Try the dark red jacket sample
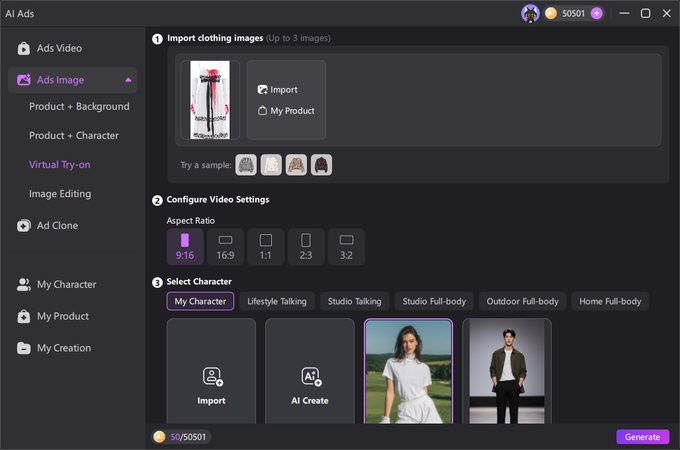Screen dimensions: 680x450 (x=321, y=165)
